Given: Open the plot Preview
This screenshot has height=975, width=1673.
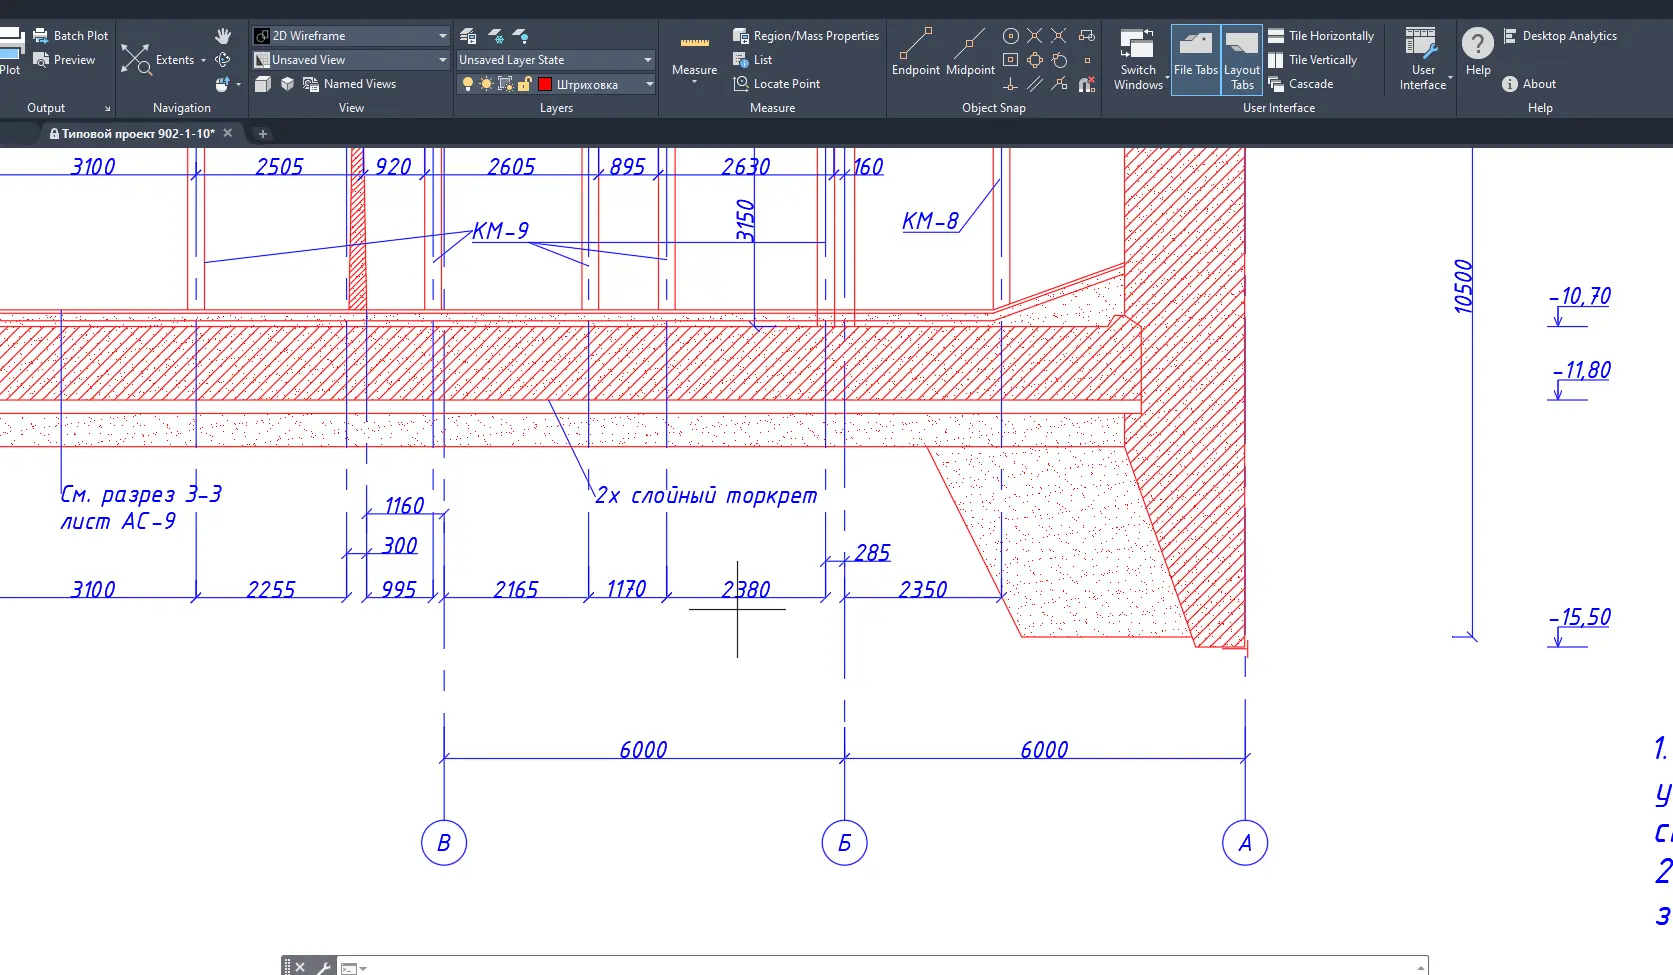Looking at the screenshot, I should point(64,60).
